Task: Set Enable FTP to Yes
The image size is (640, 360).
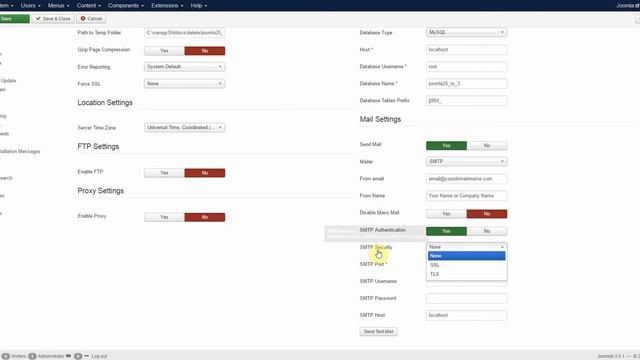Action: click(164, 173)
